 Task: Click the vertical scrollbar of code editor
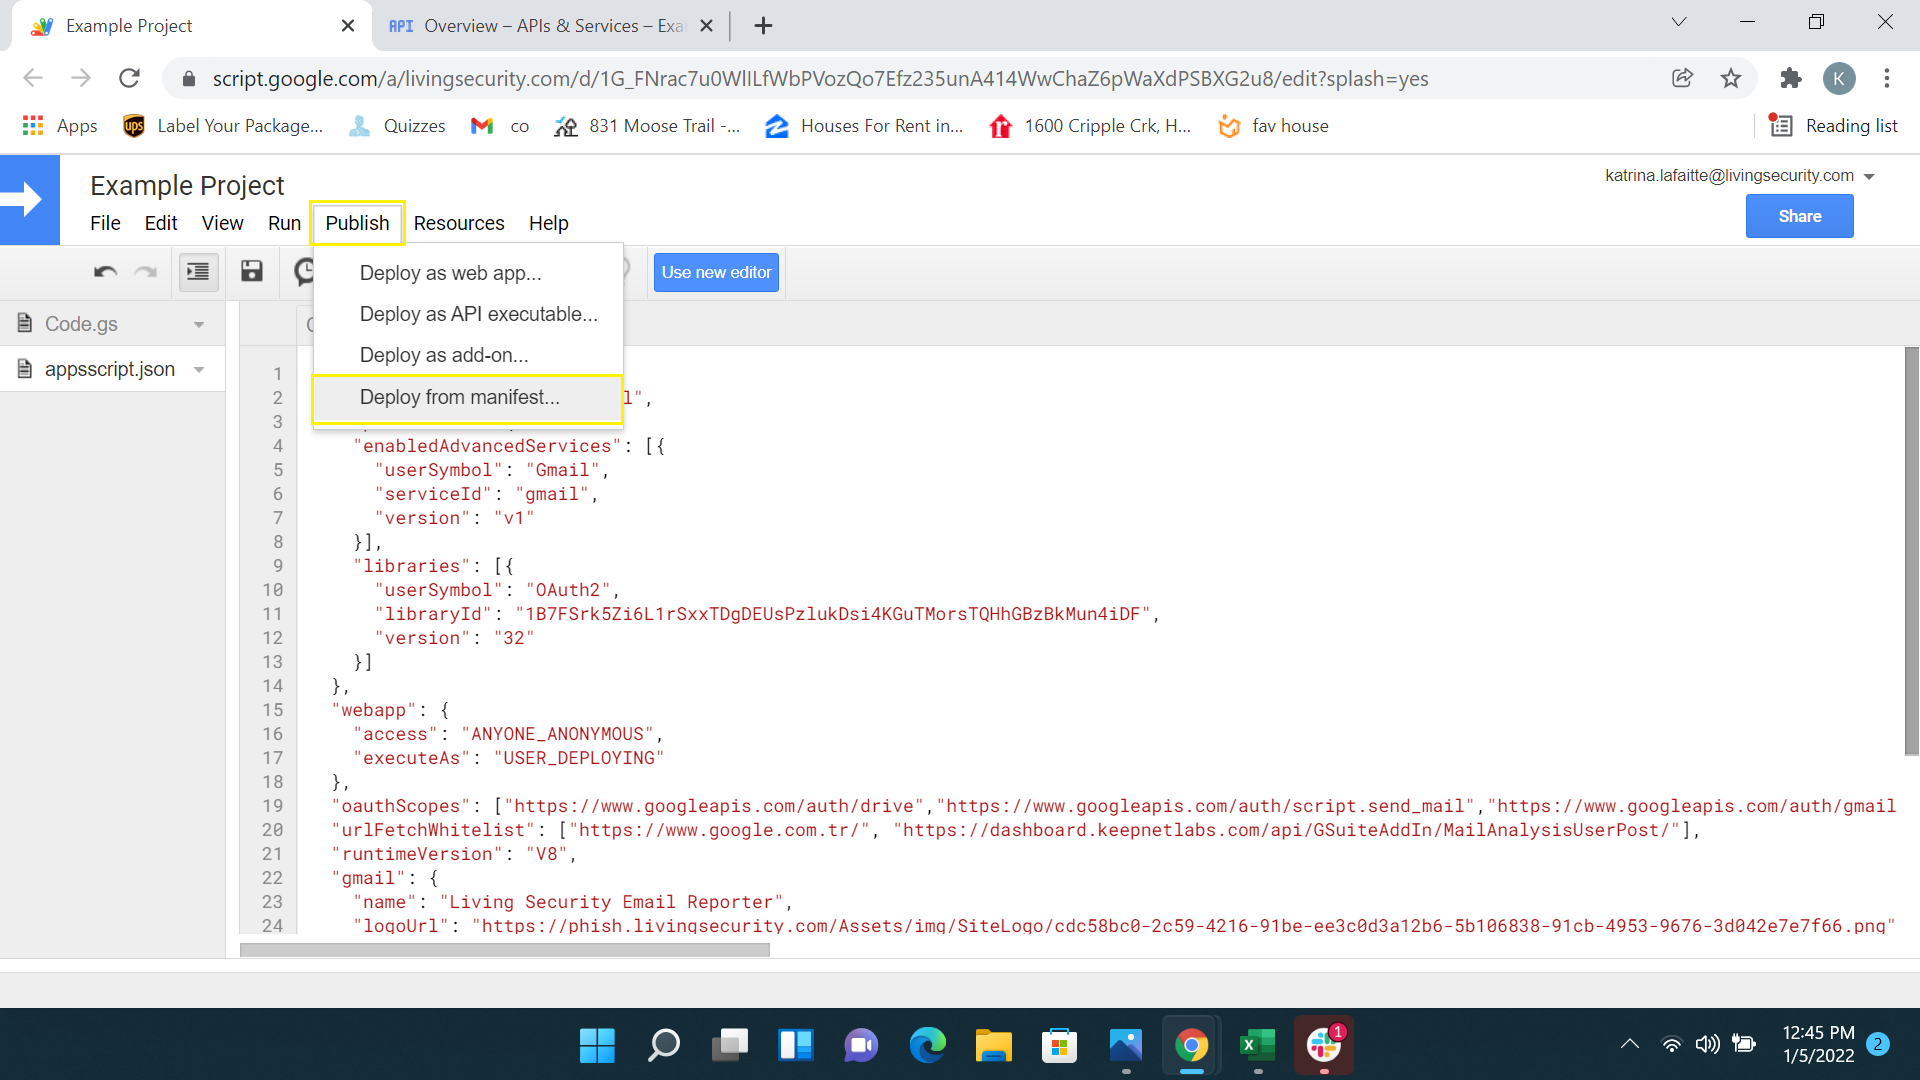coord(1912,550)
